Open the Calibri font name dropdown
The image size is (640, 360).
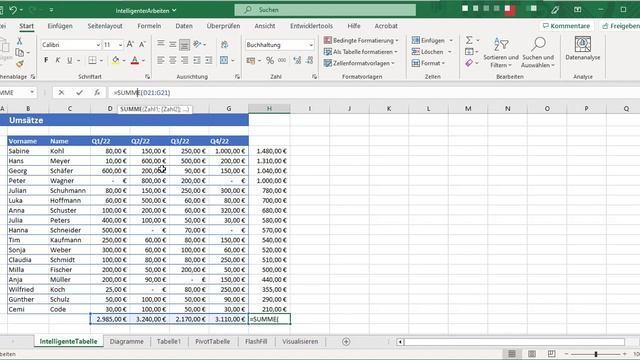click(98, 45)
